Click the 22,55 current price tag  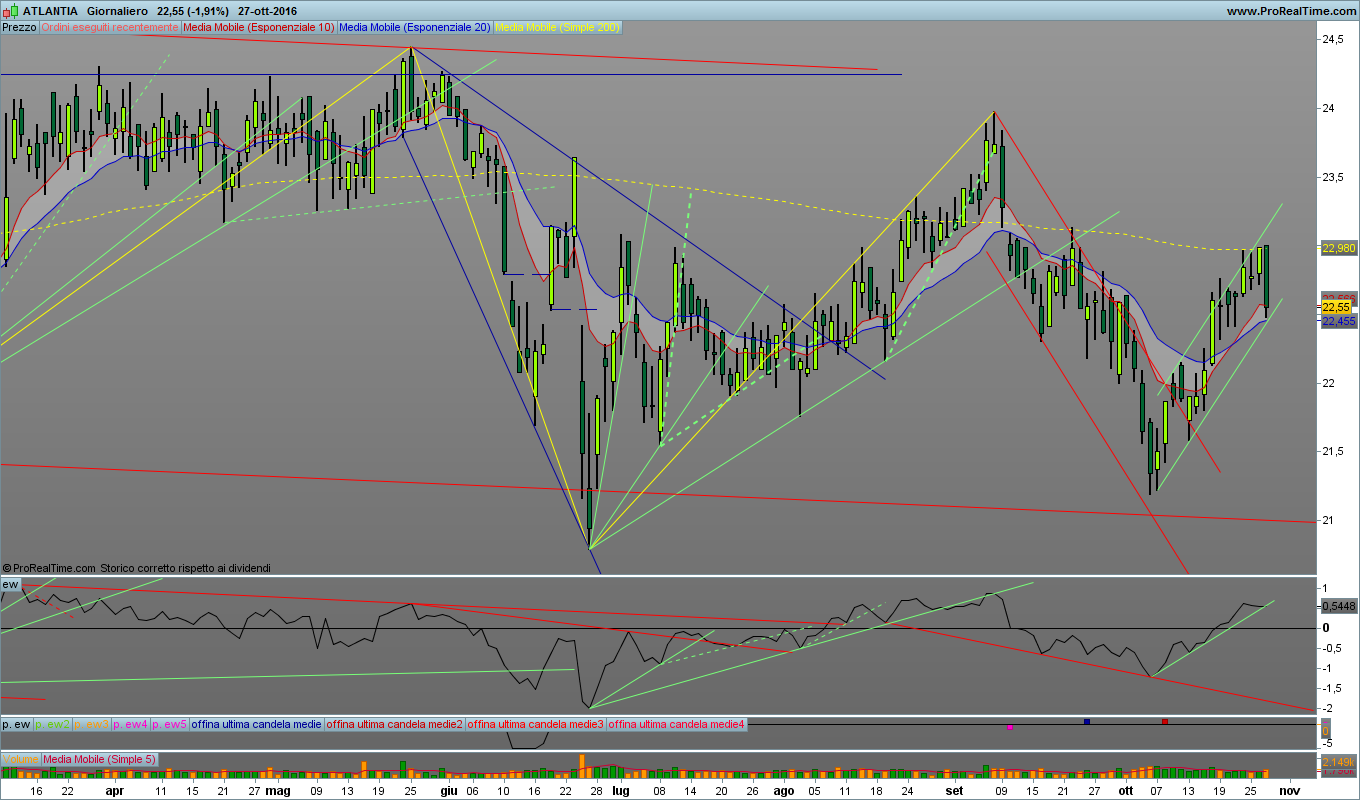coord(1336,307)
